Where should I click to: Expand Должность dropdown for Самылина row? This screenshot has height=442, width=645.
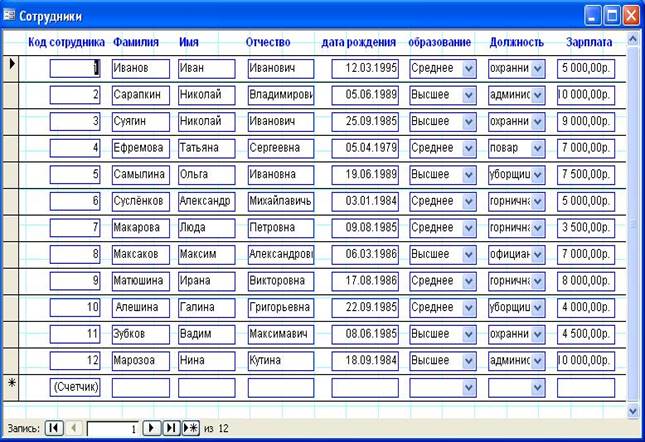537,174
